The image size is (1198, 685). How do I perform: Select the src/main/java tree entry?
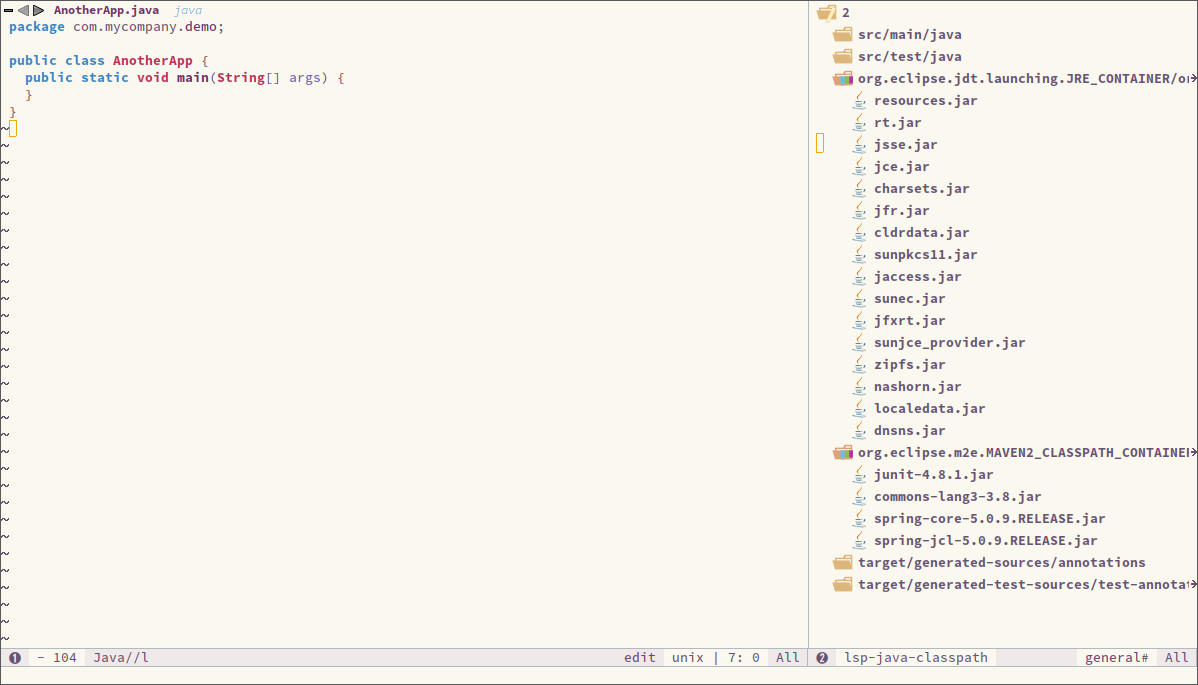[909, 34]
